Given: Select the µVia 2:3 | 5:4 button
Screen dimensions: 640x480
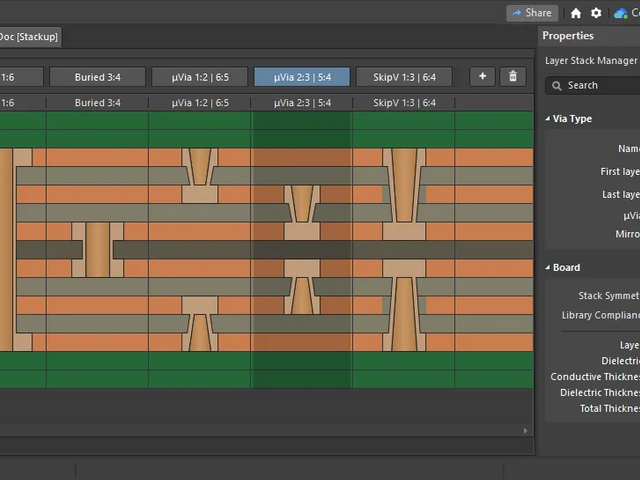Looking at the screenshot, I should click(302, 77).
